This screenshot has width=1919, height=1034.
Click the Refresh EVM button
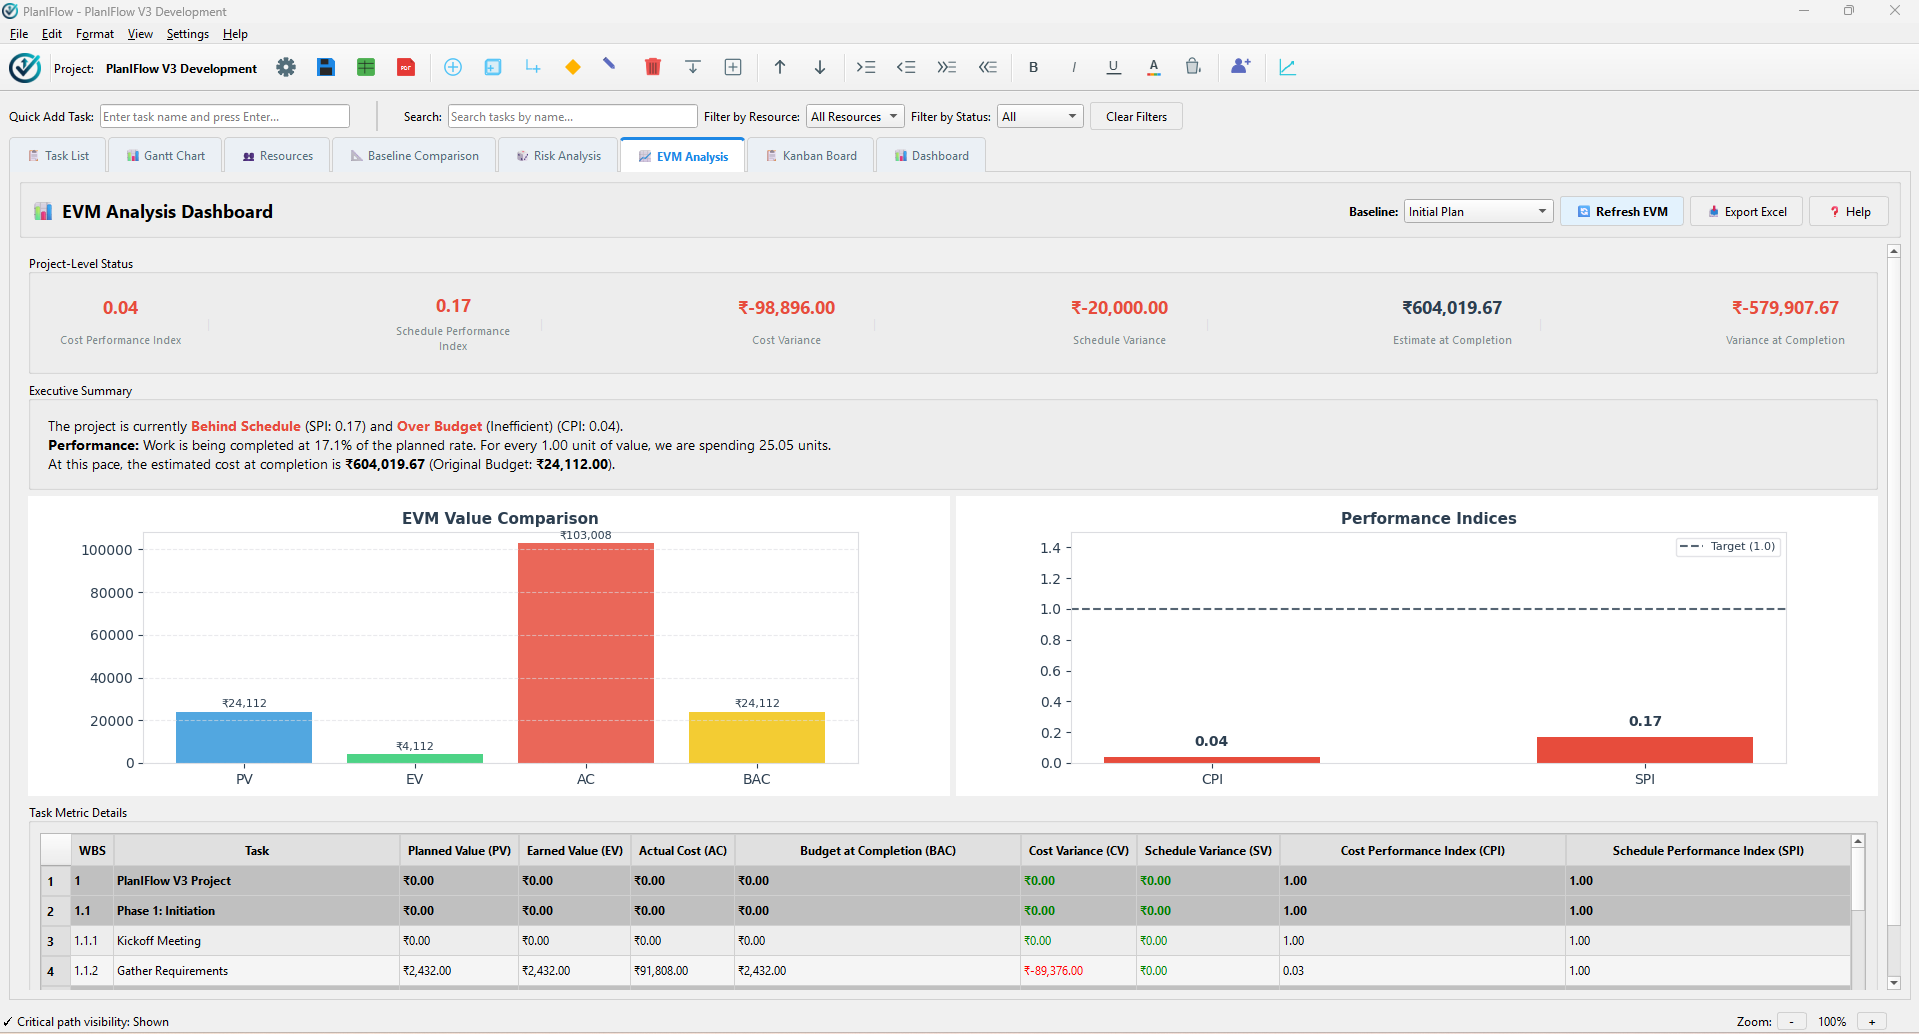tap(1622, 212)
